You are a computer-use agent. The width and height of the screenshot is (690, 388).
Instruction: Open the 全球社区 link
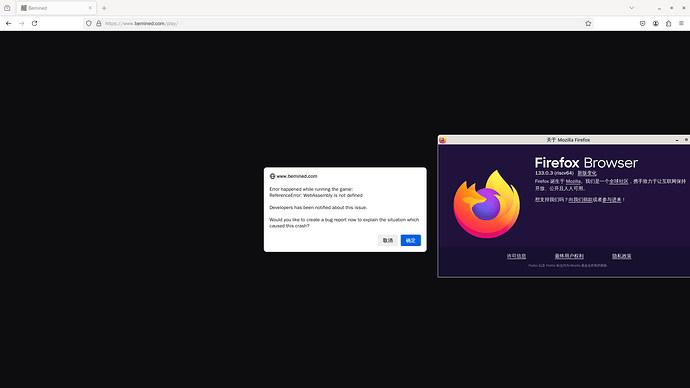click(x=619, y=181)
